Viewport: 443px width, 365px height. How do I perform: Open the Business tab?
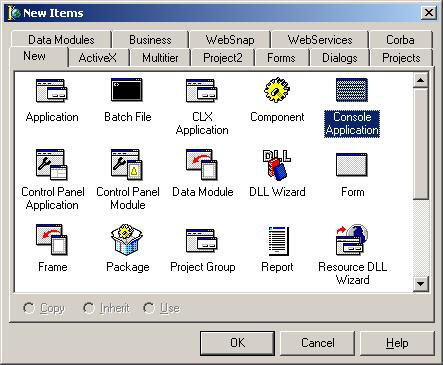click(x=150, y=40)
